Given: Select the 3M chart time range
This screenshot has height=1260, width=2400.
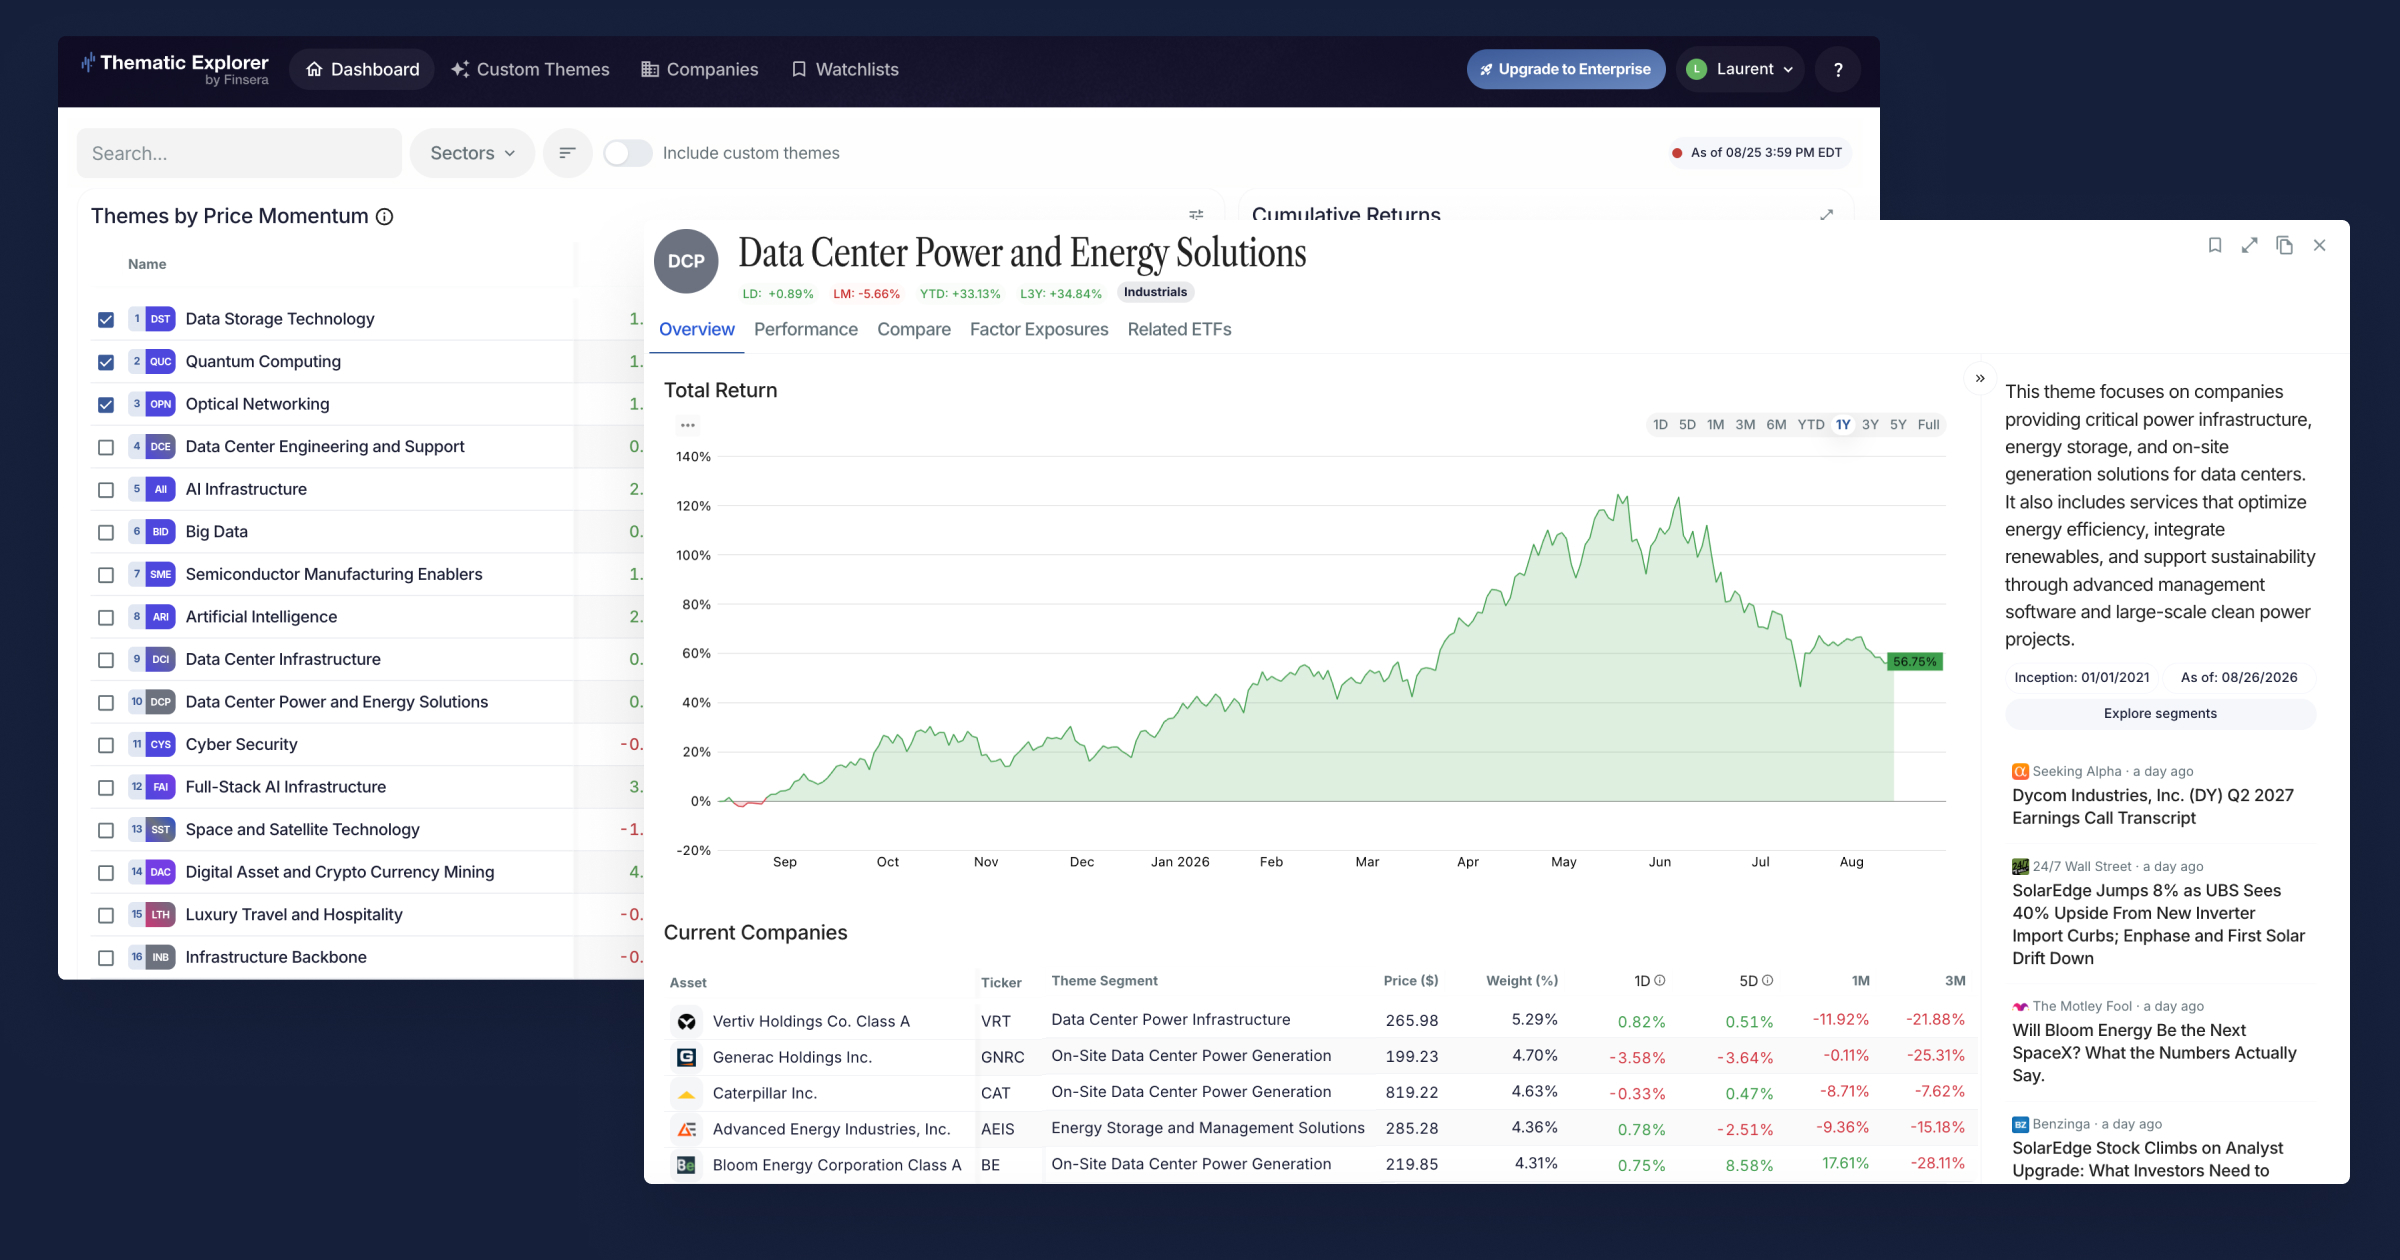Looking at the screenshot, I should coord(1745,425).
